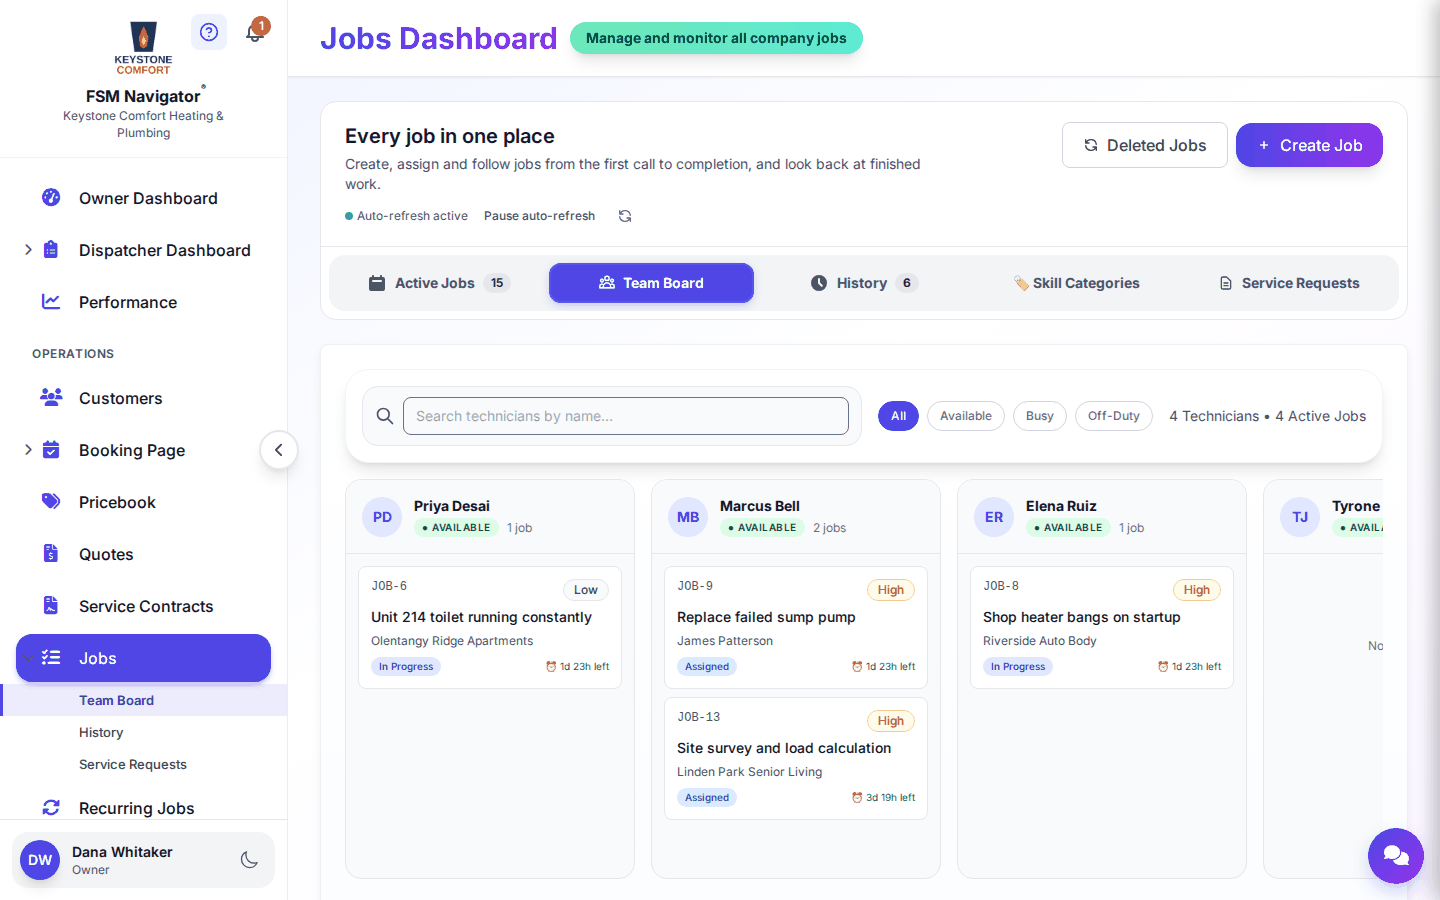Click the Pricebook tags icon
The height and width of the screenshot is (900, 1440).
point(51,501)
